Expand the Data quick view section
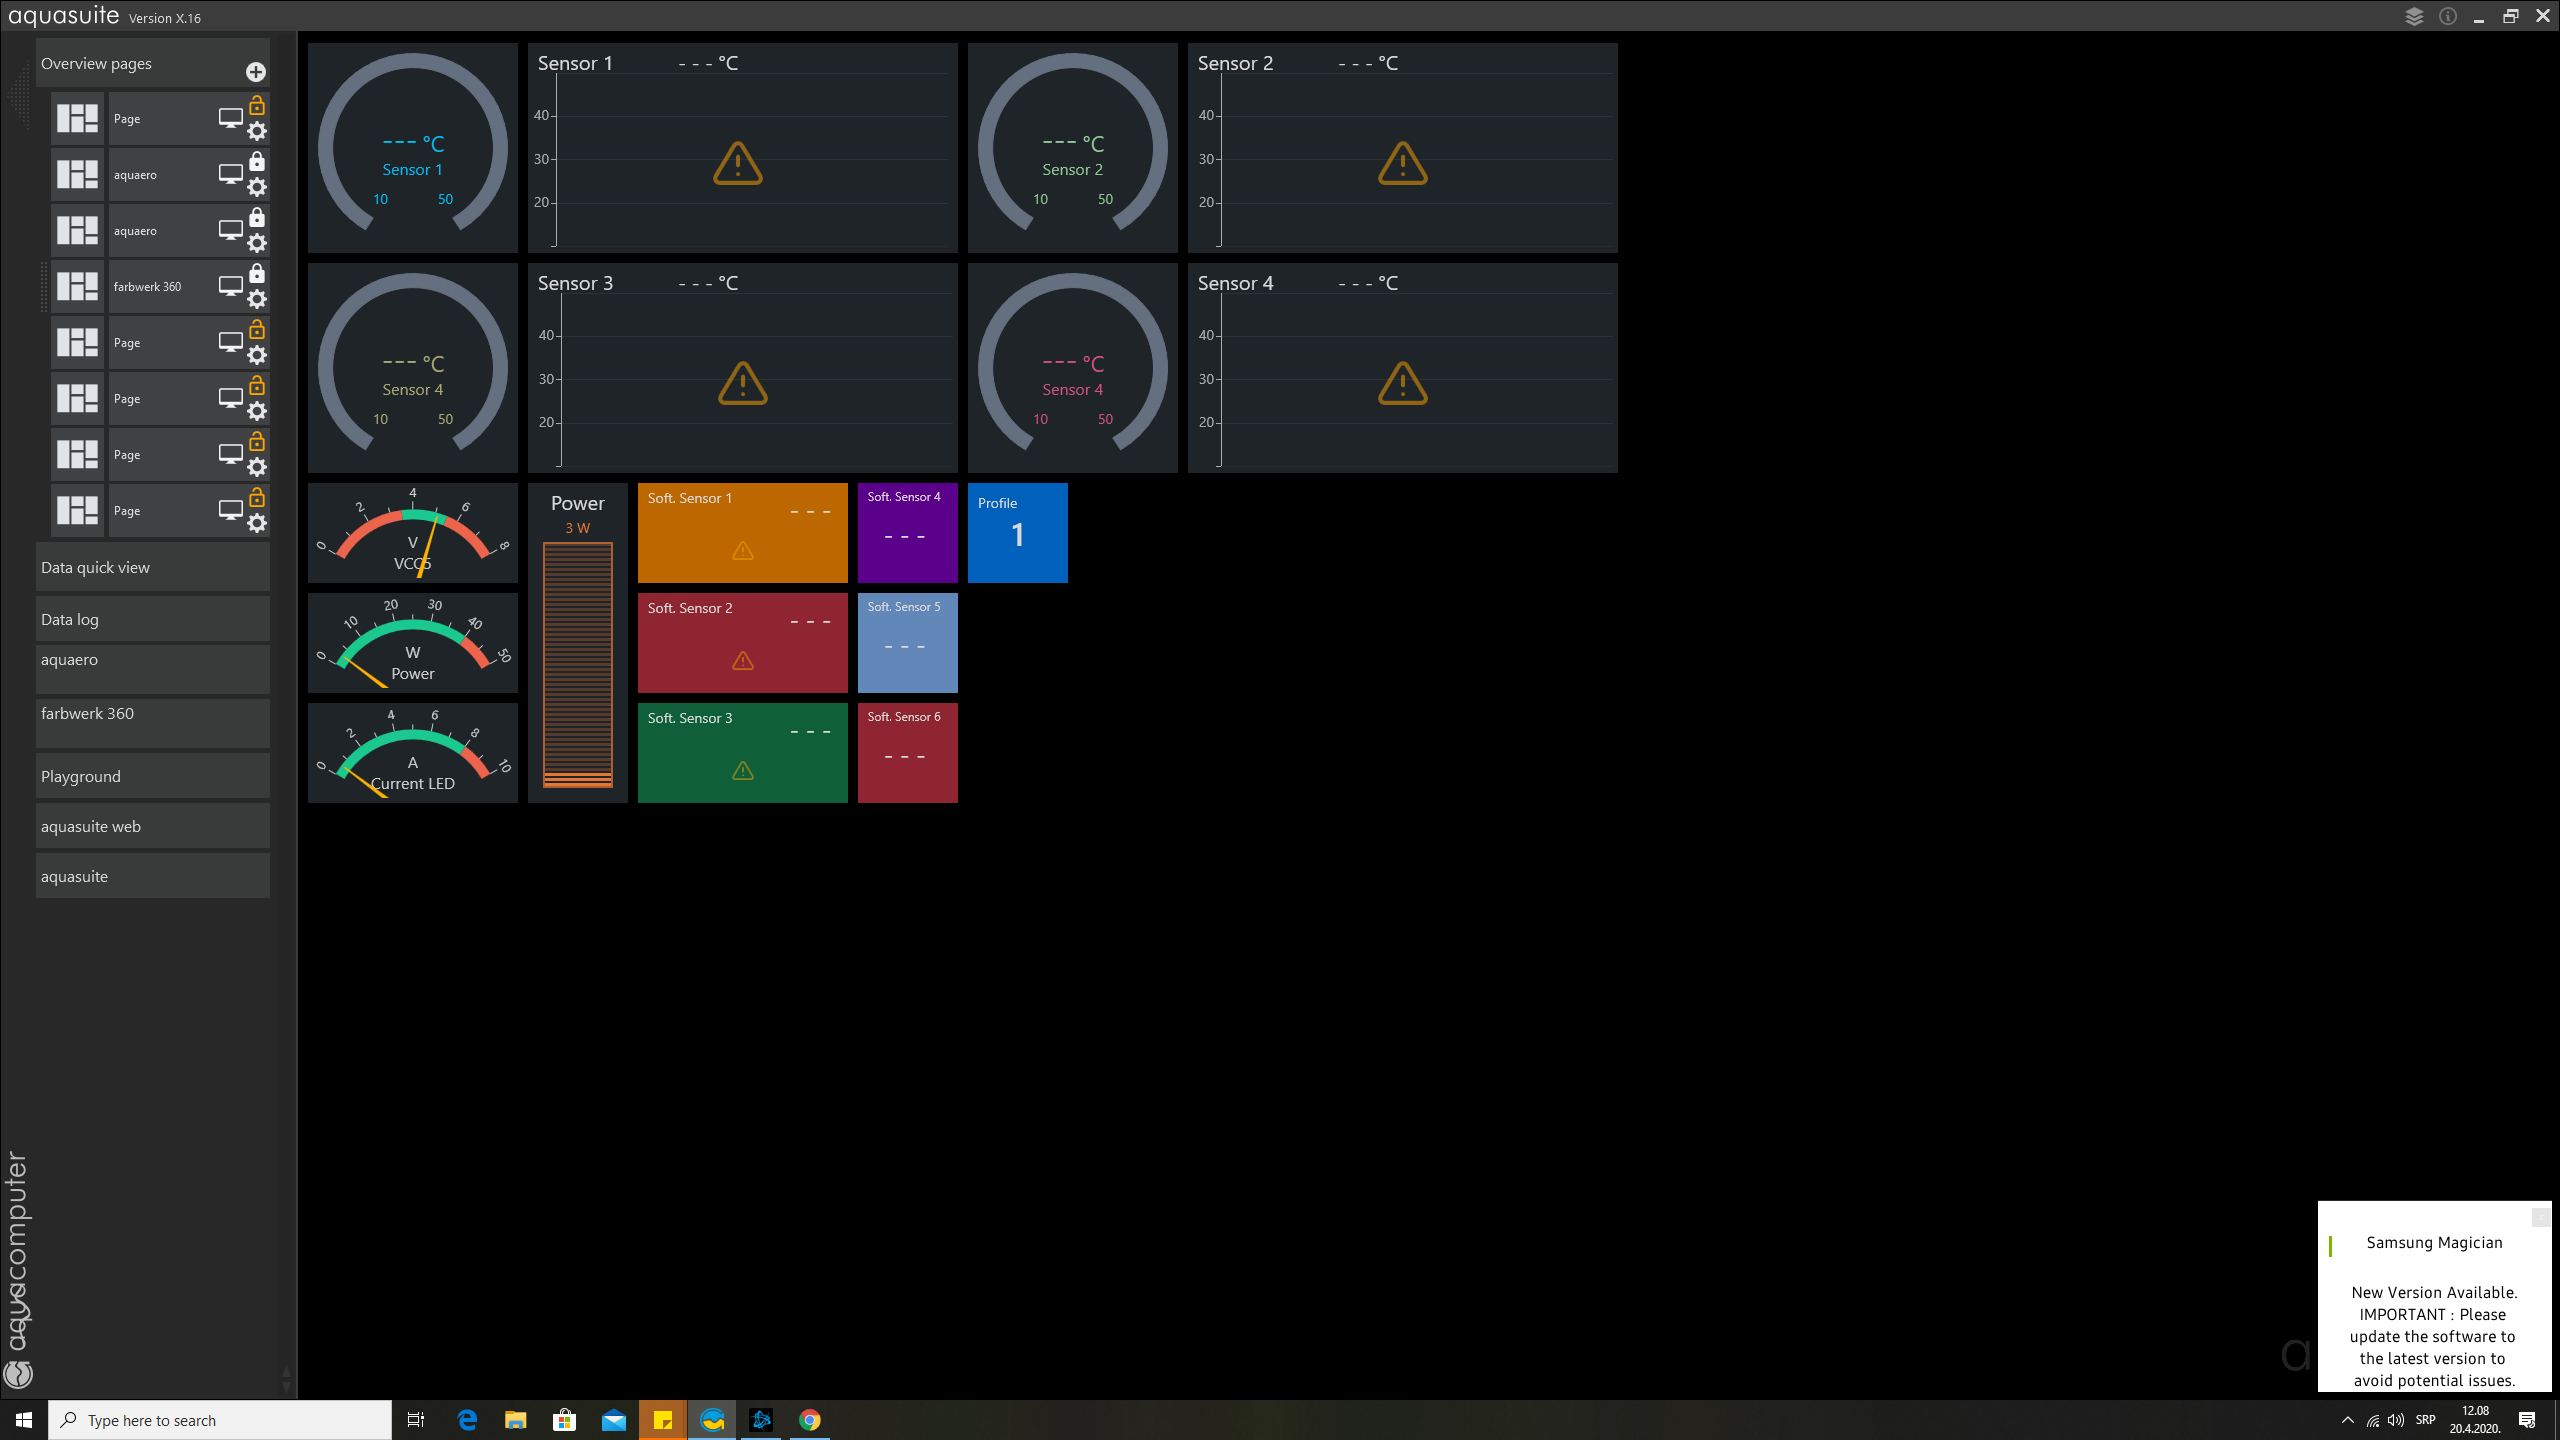2560x1440 pixels. click(153, 567)
